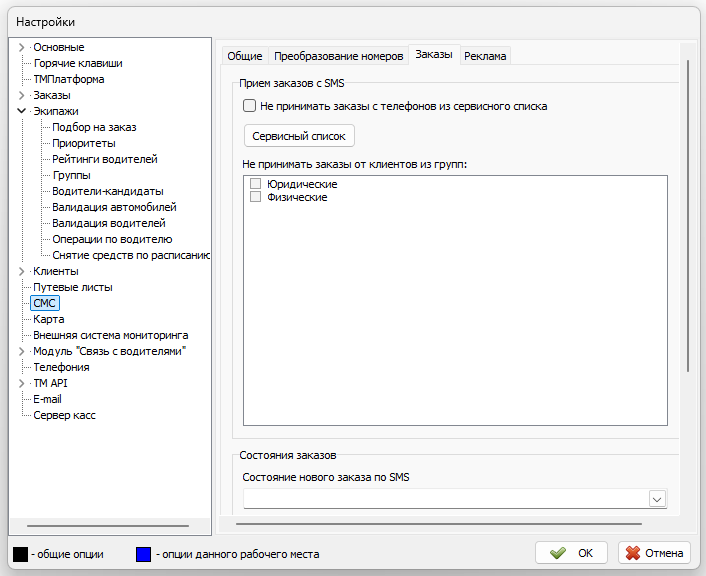Confirm settings with the OK button

coord(571,553)
